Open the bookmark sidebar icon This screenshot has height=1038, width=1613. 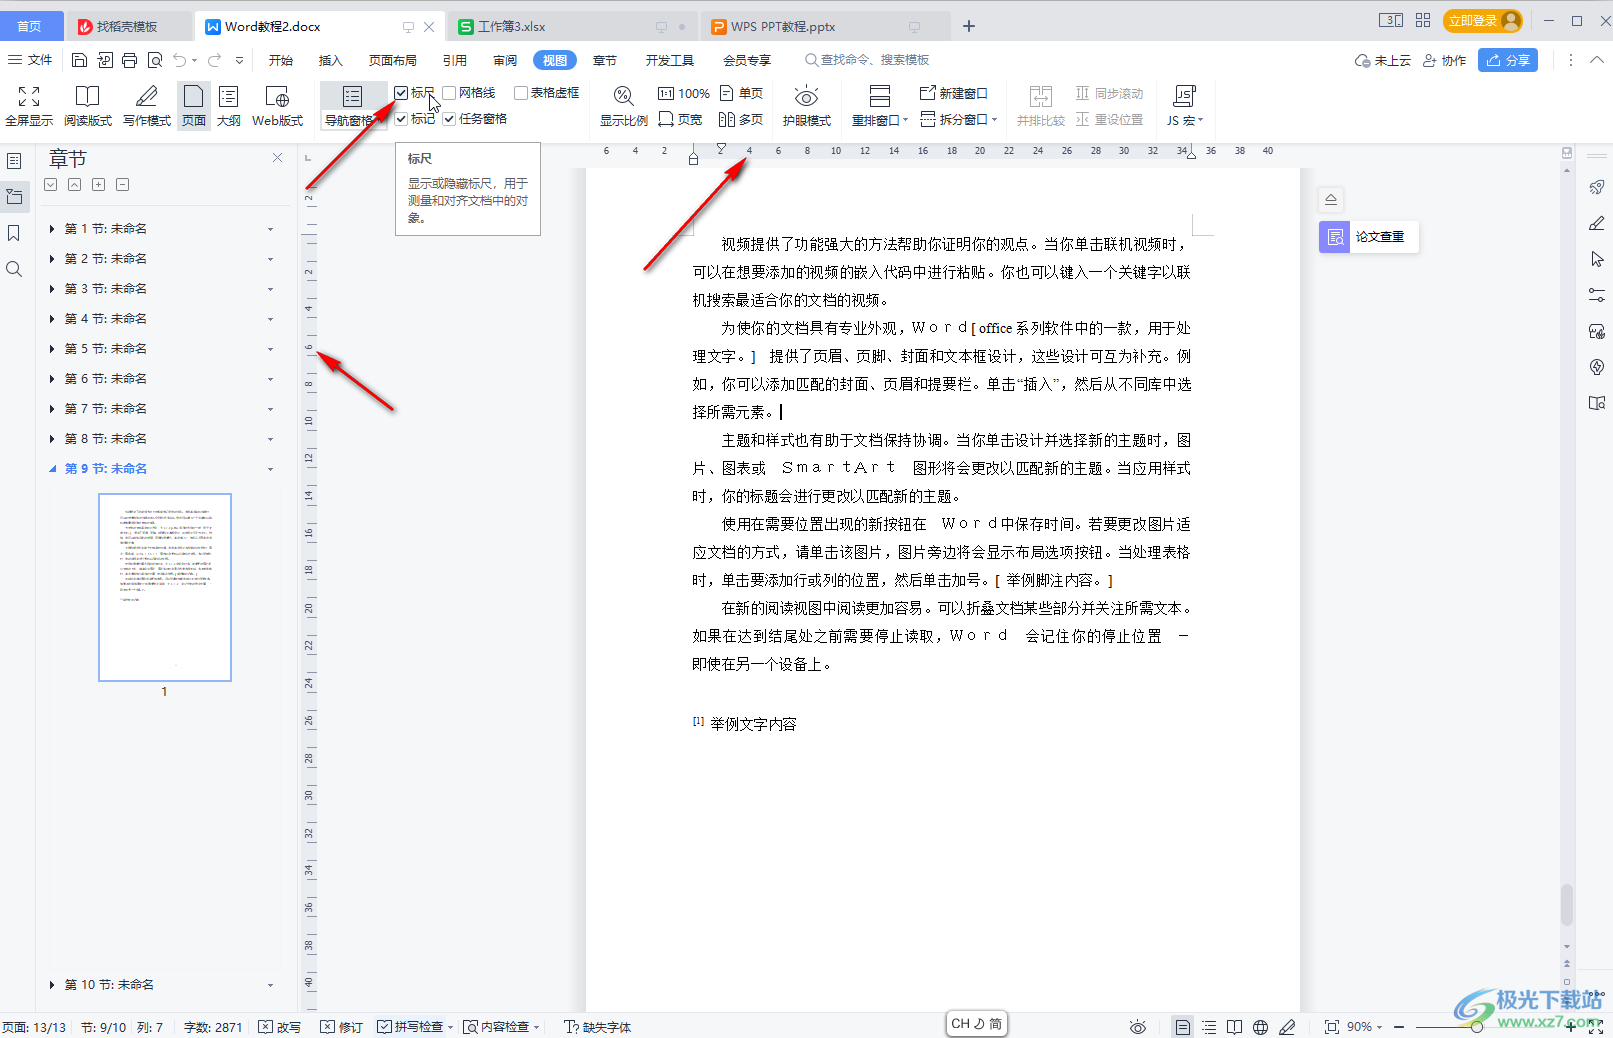tap(14, 233)
